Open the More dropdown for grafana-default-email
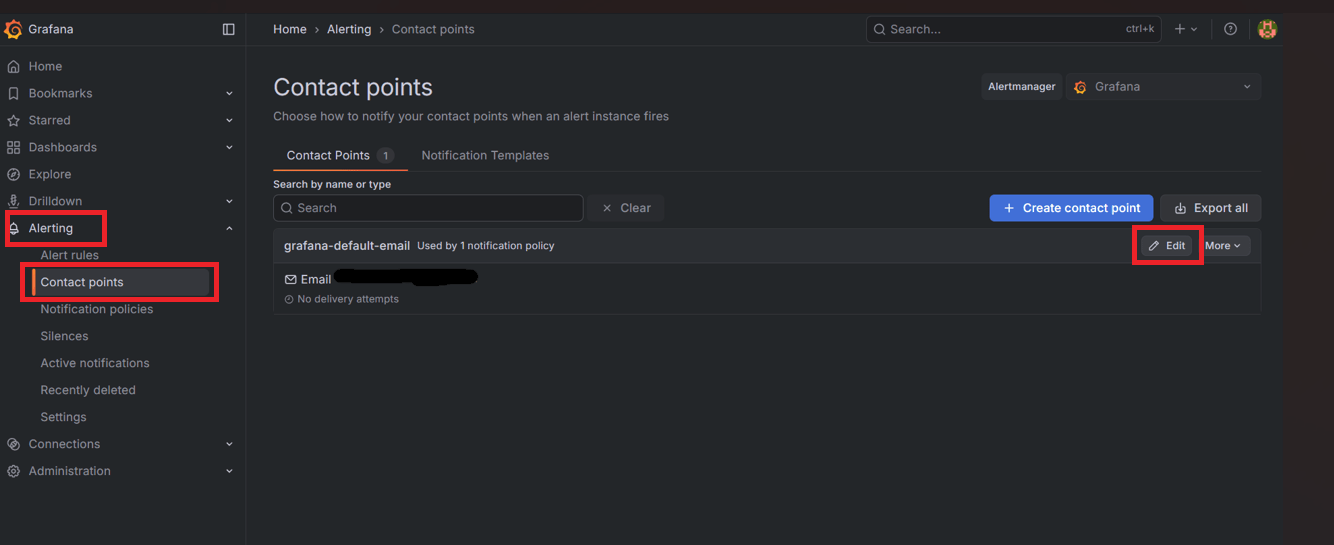 tap(1222, 246)
